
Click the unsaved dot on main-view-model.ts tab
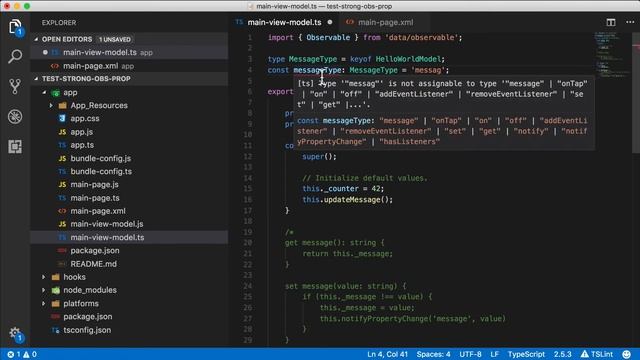click(x=330, y=22)
